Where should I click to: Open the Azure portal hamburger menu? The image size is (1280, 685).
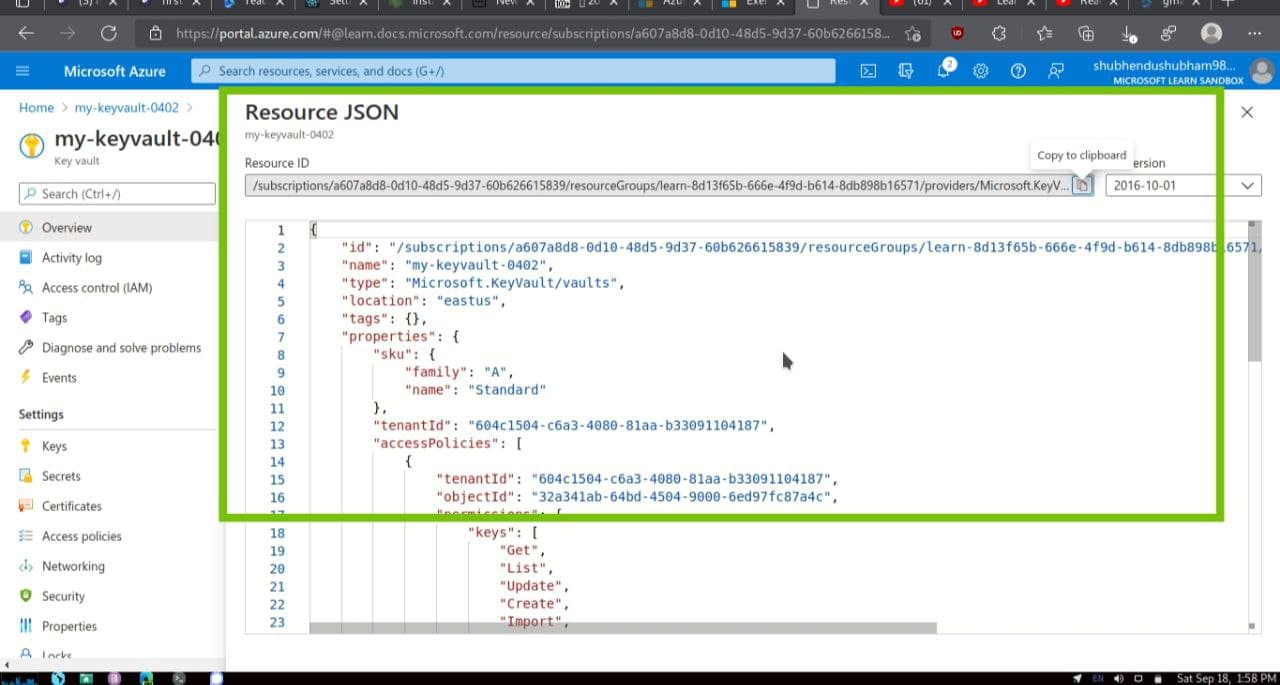coord(23,71)
